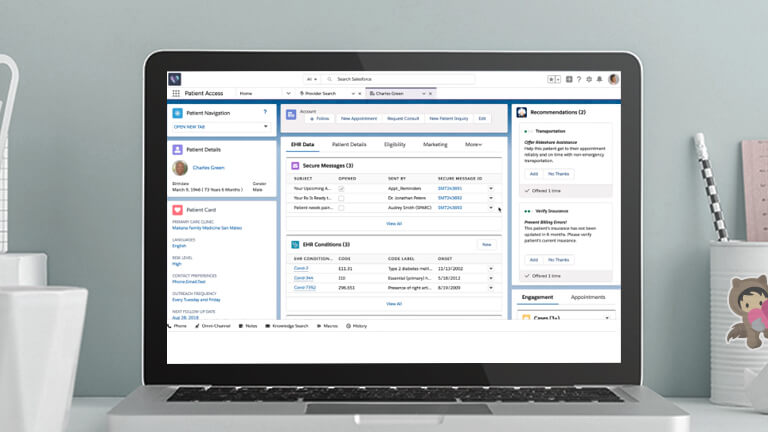Toggle Opened checkbox for Your Upcoming A... message
The height and width of the screenshot is (432, 768).
pyautogui.click(x=341, y=188)
